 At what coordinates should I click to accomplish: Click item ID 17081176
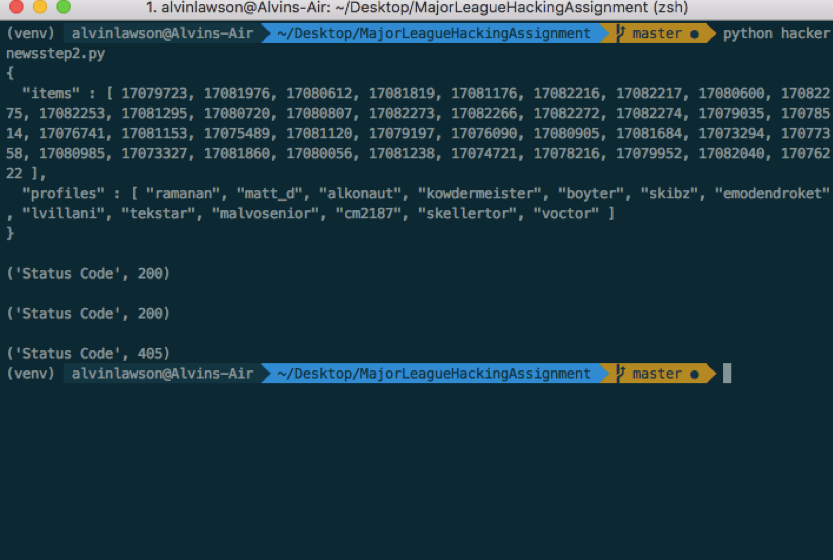coord(484,94)
